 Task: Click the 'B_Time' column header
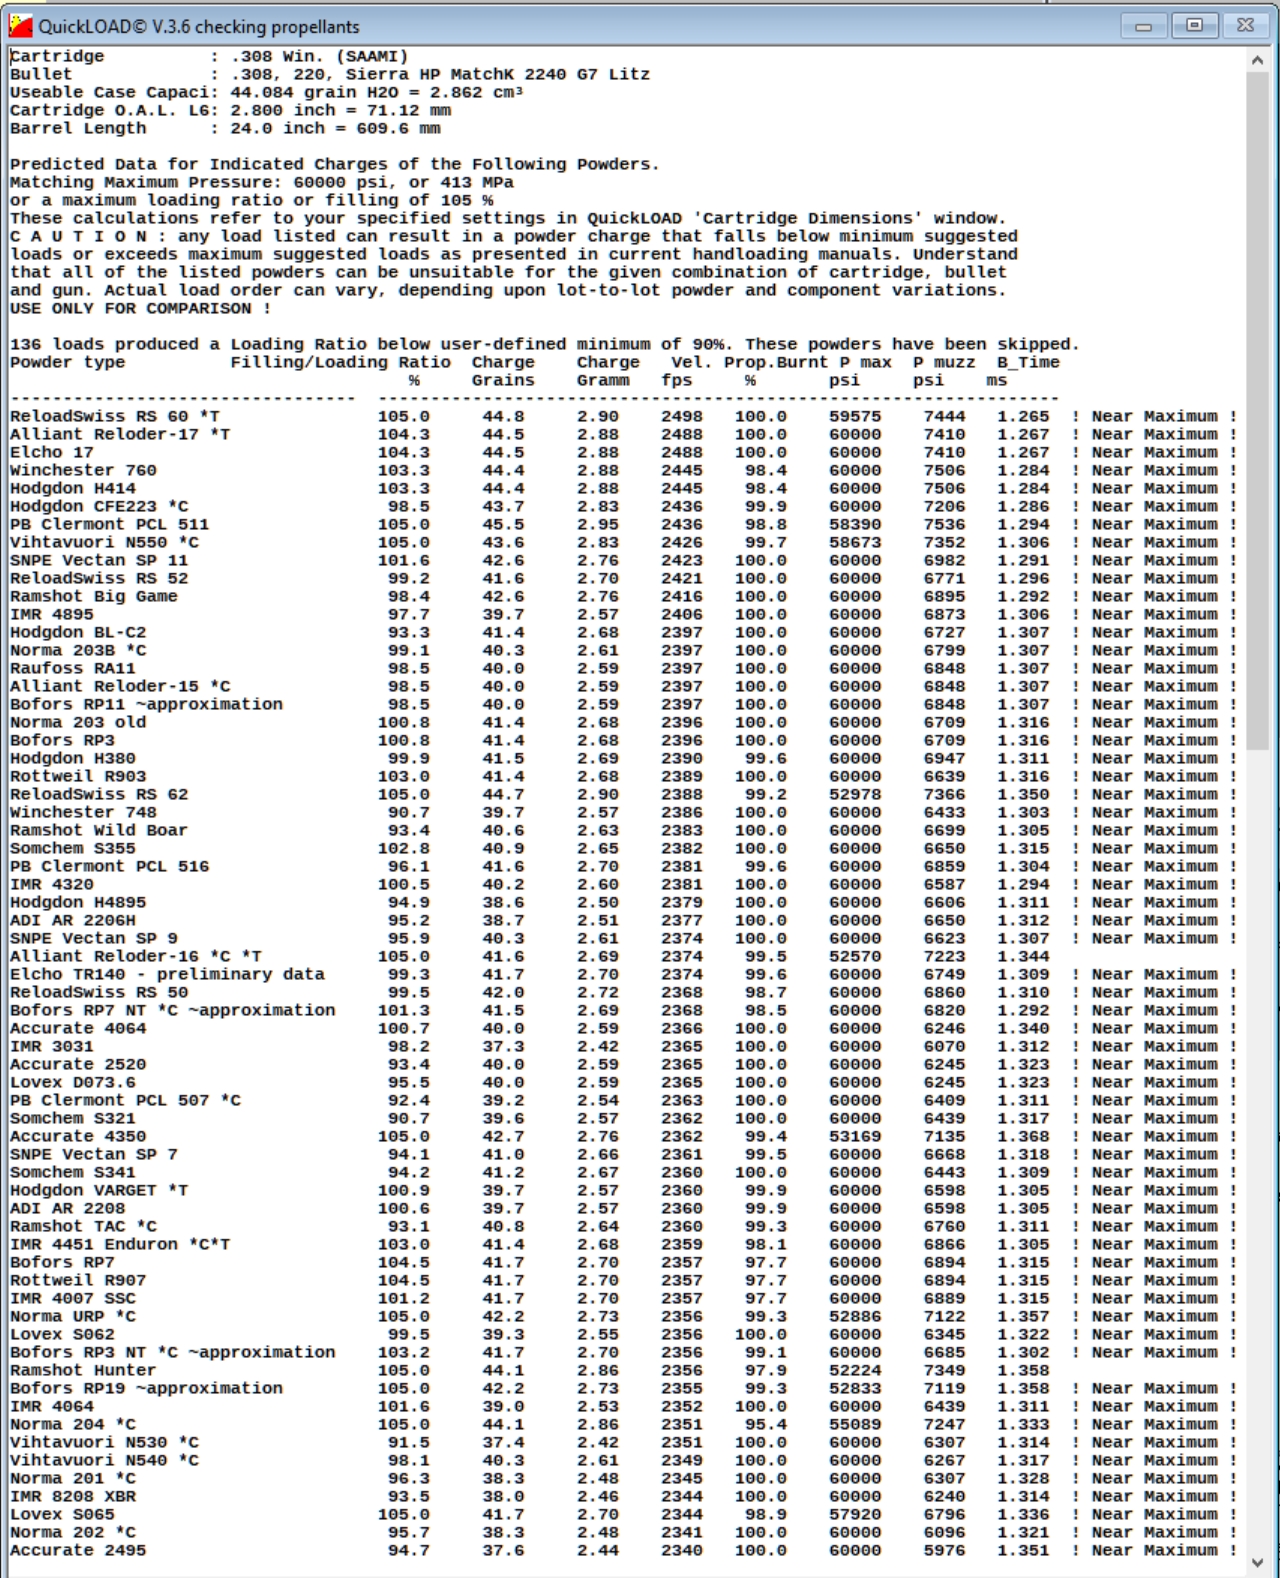pyautogui.click(x=1028, y=363)
